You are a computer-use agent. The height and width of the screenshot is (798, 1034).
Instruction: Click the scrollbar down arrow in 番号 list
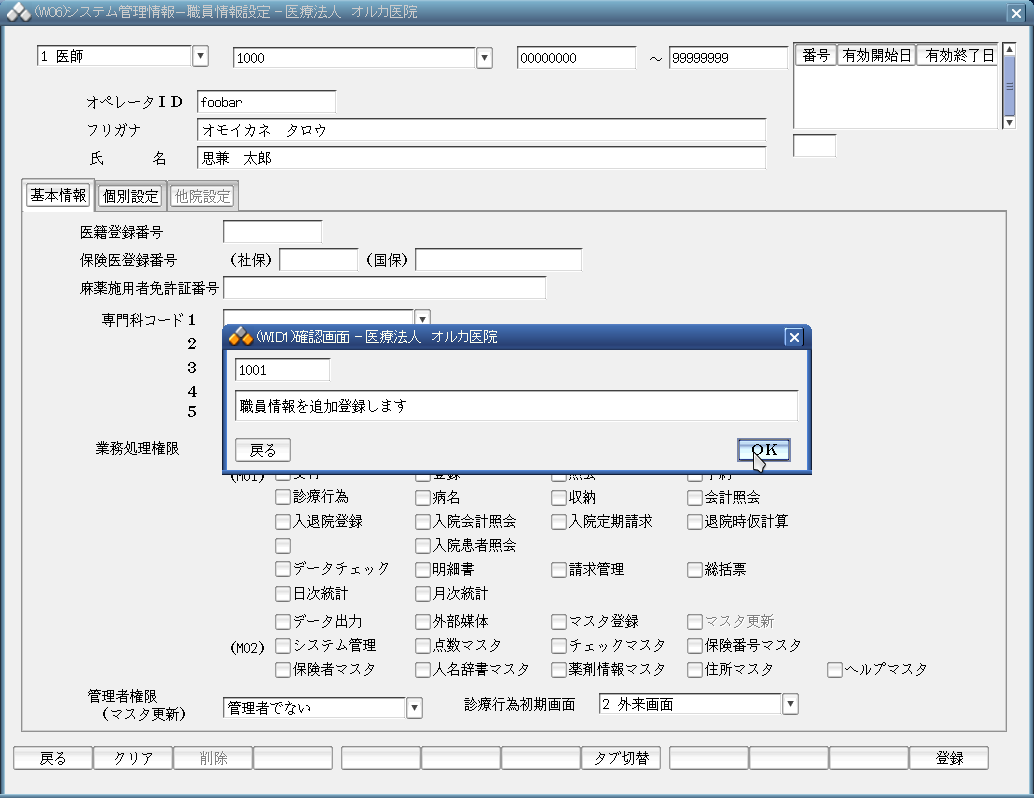1008,122
